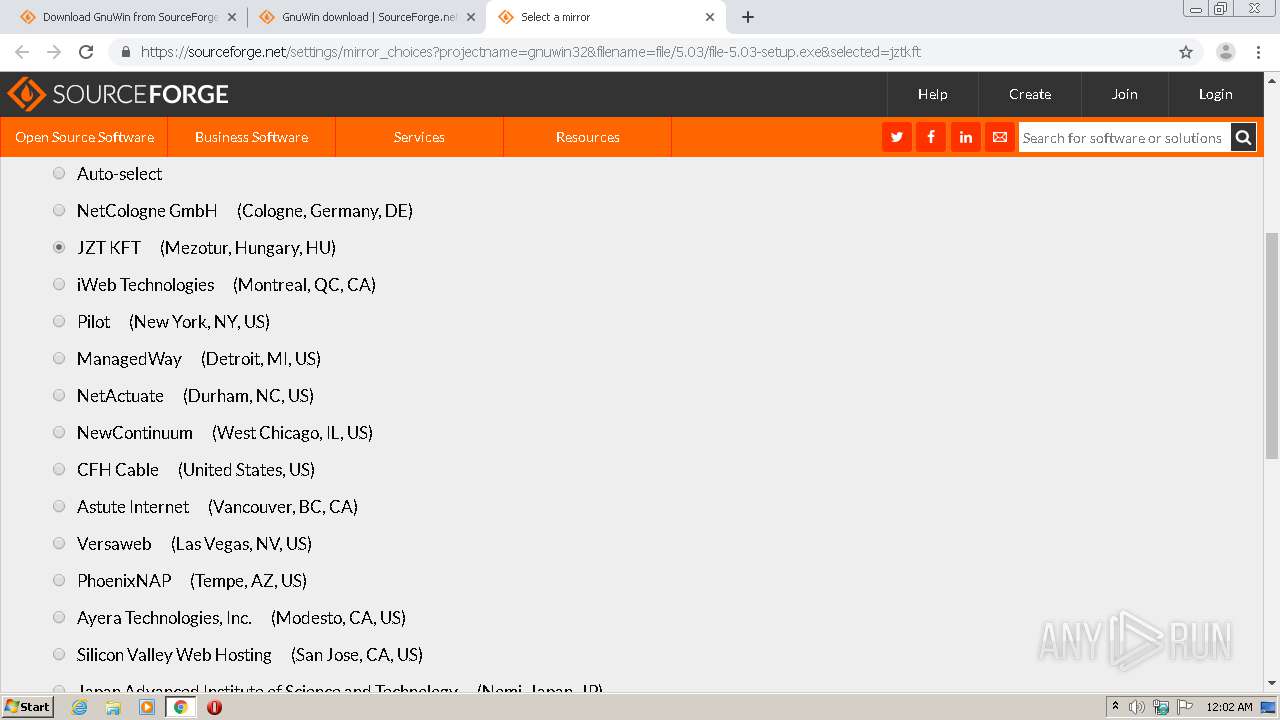Image resolution: width=1280 pixels, height=720 pixels.
Task: Click the Join link
Action: pos(1125,94)
